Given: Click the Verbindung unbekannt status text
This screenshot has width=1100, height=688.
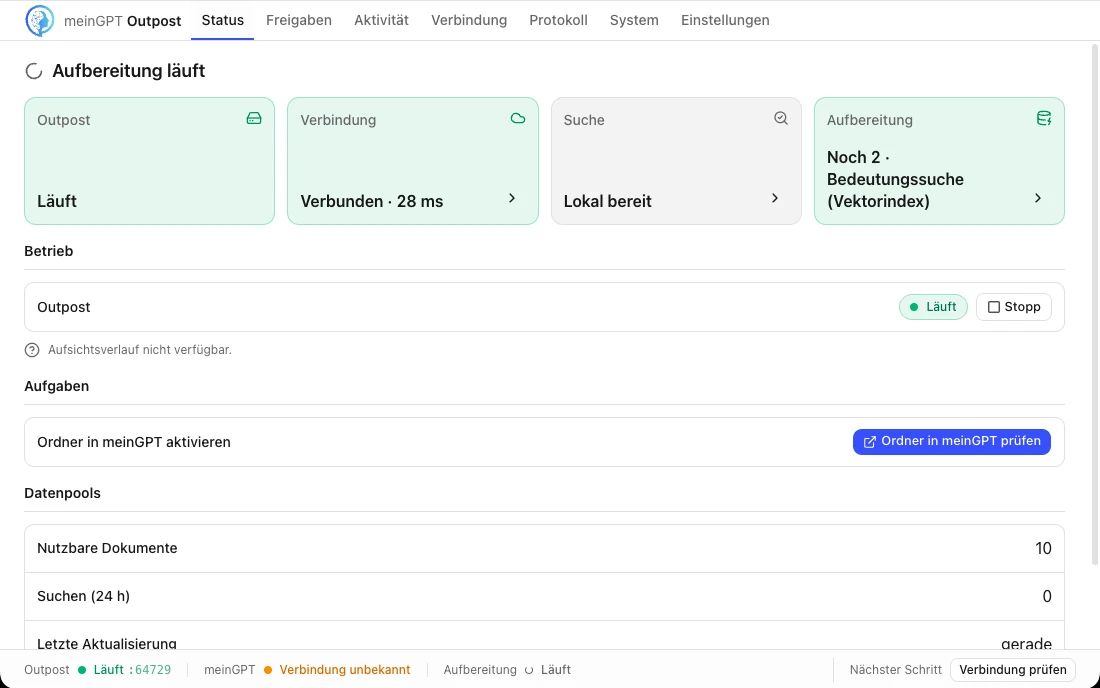Looking at the screenshot, I should (345, 670).
